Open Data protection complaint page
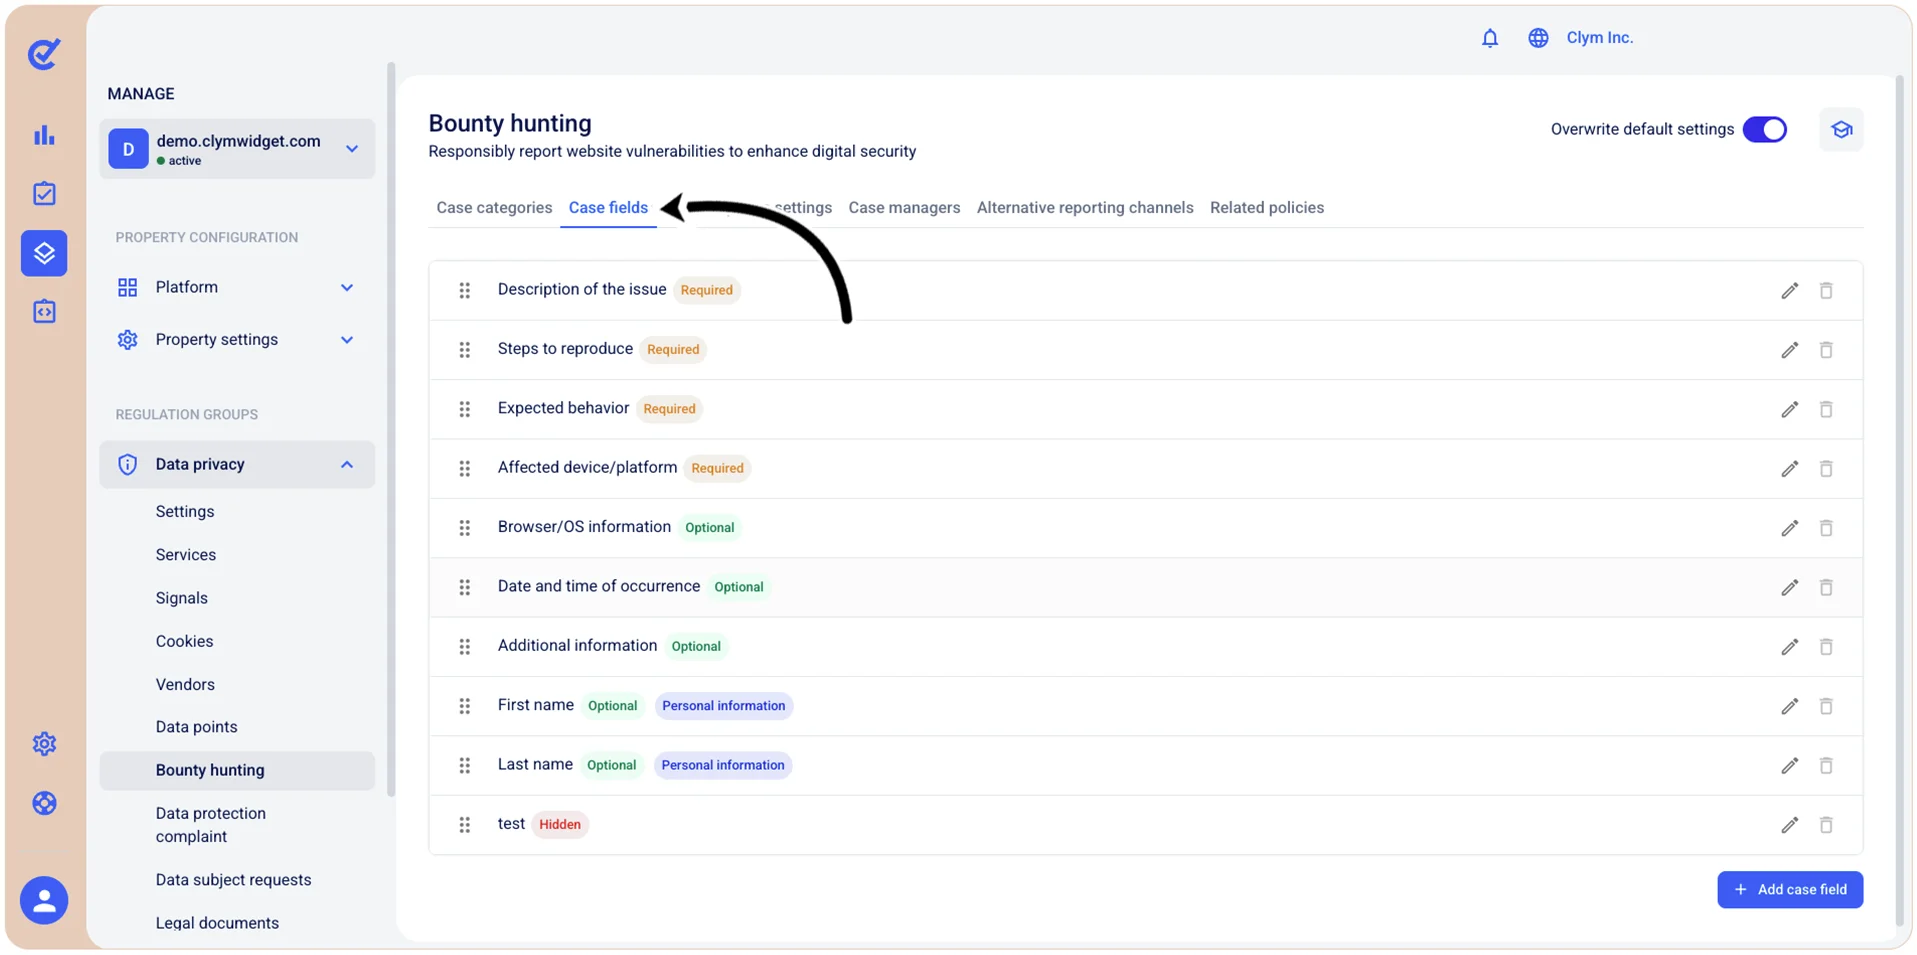 211,825
